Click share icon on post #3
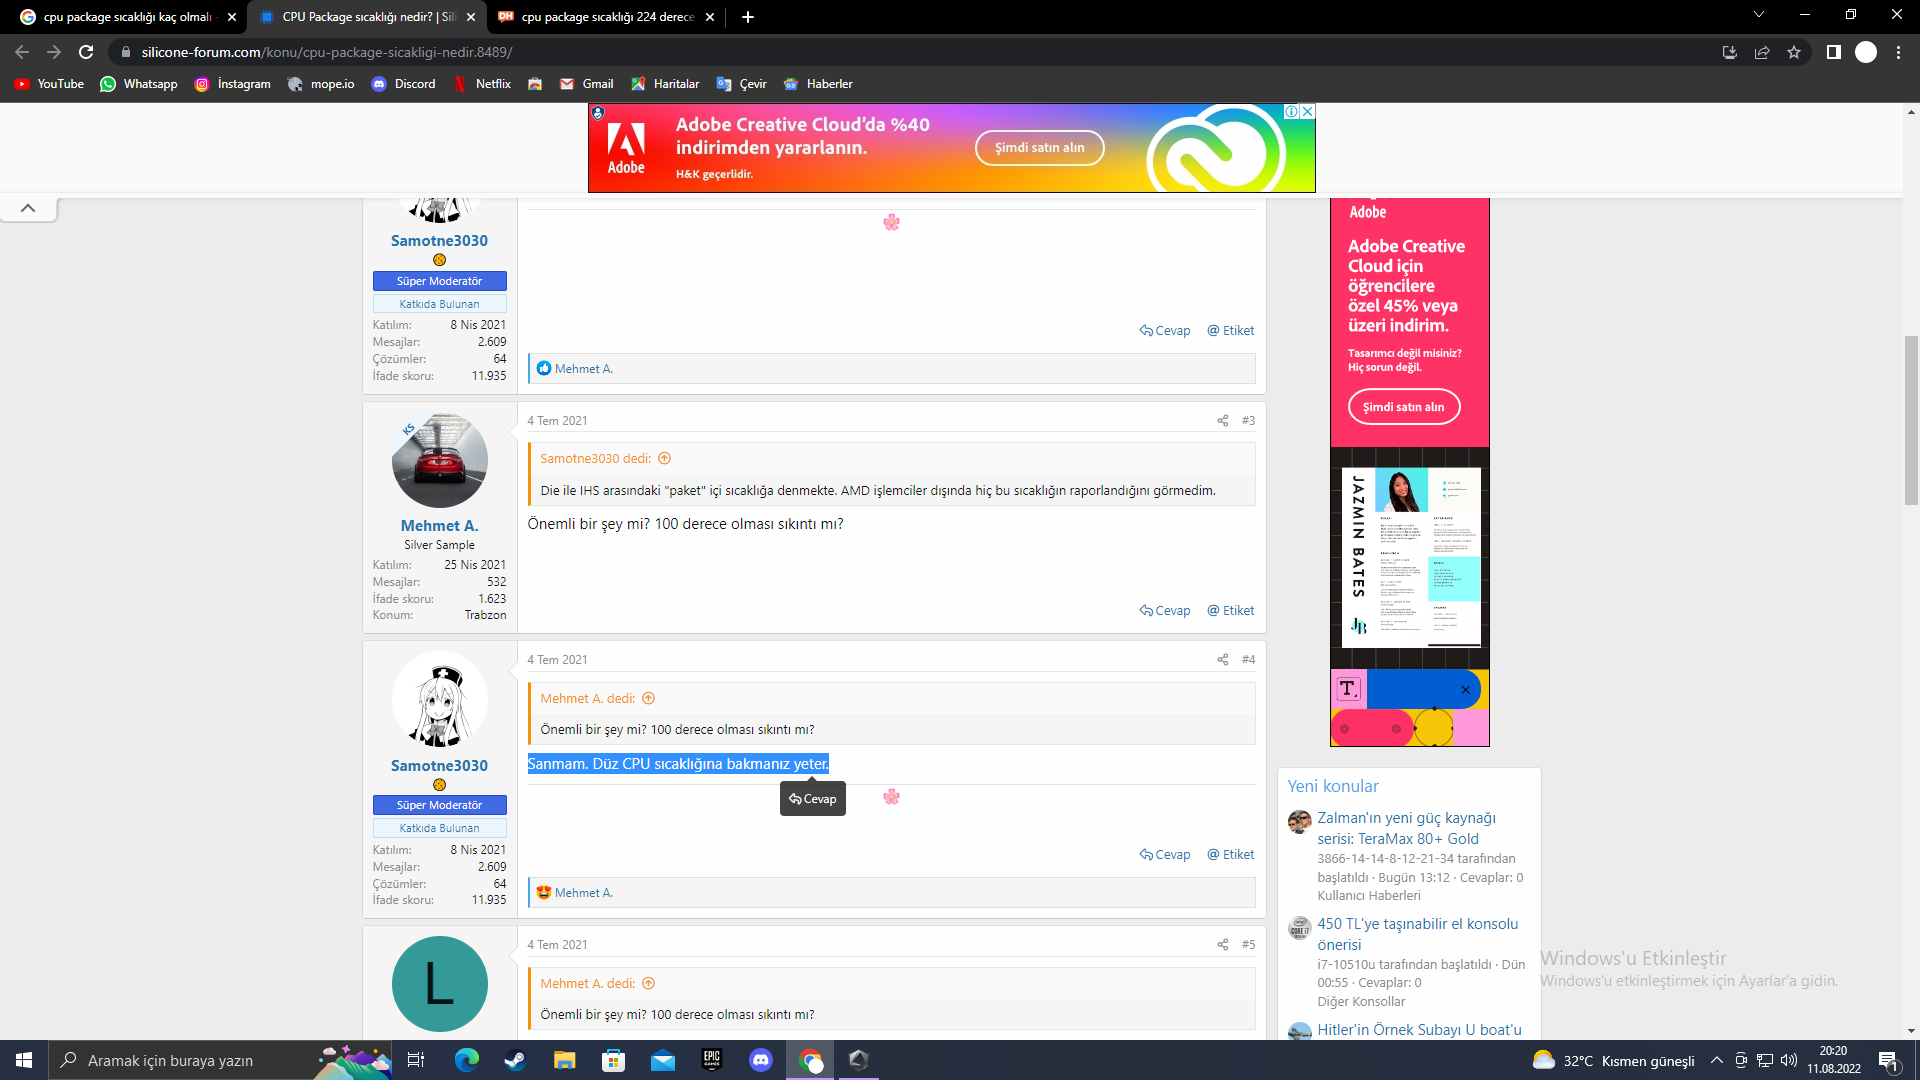Viewport: 1920px width, 1080px height. point(1222,421)
